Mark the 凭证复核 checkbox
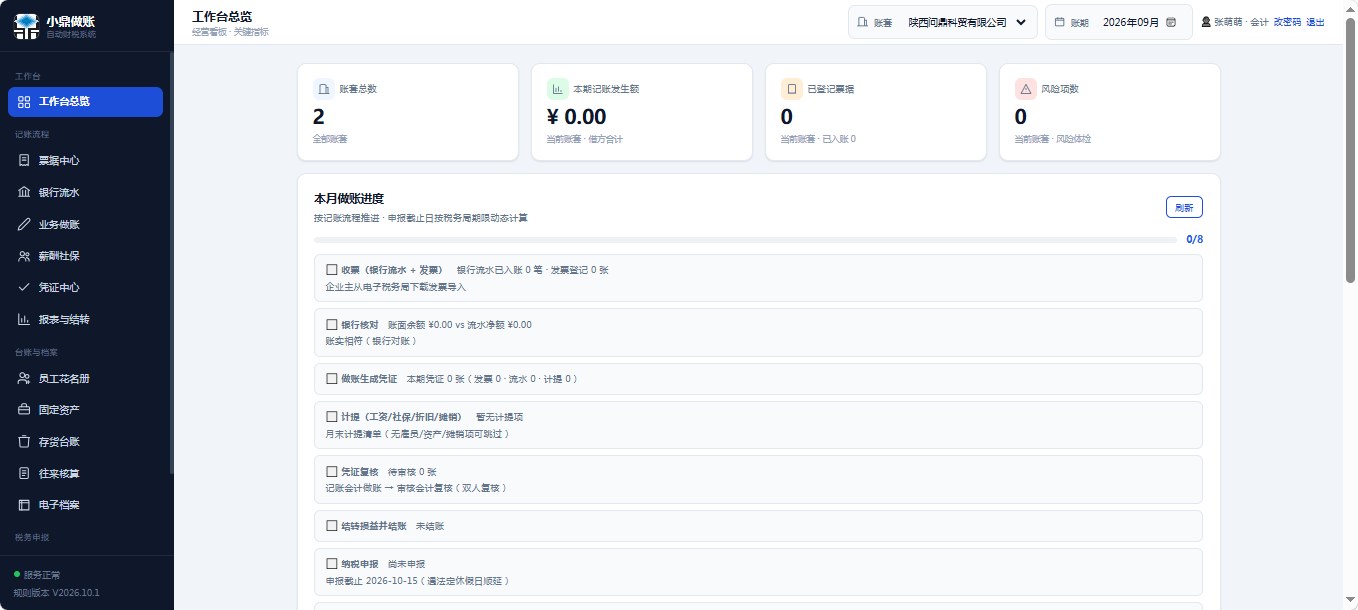This screenshot has height=610, width=1358. coord(332,471)
